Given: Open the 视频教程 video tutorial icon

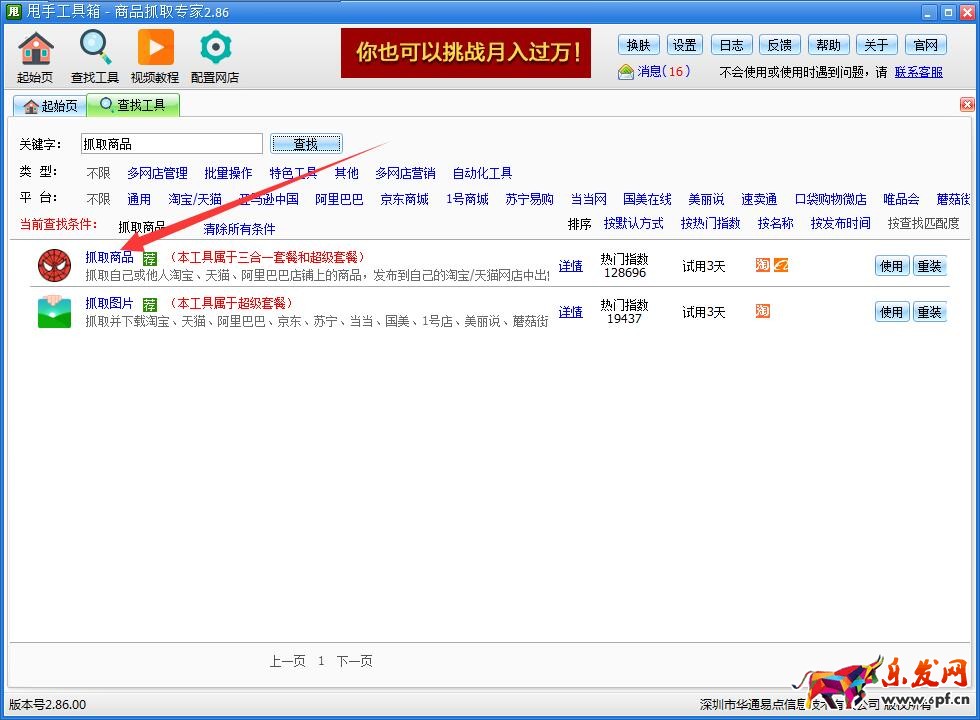Looking at the screenshot, I should pos(155,48).
